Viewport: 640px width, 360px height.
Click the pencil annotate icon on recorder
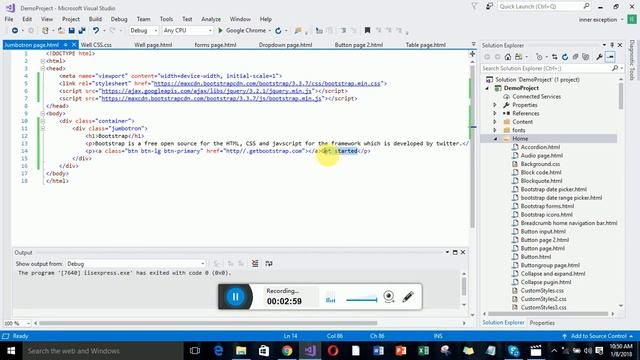coord(408,297)
